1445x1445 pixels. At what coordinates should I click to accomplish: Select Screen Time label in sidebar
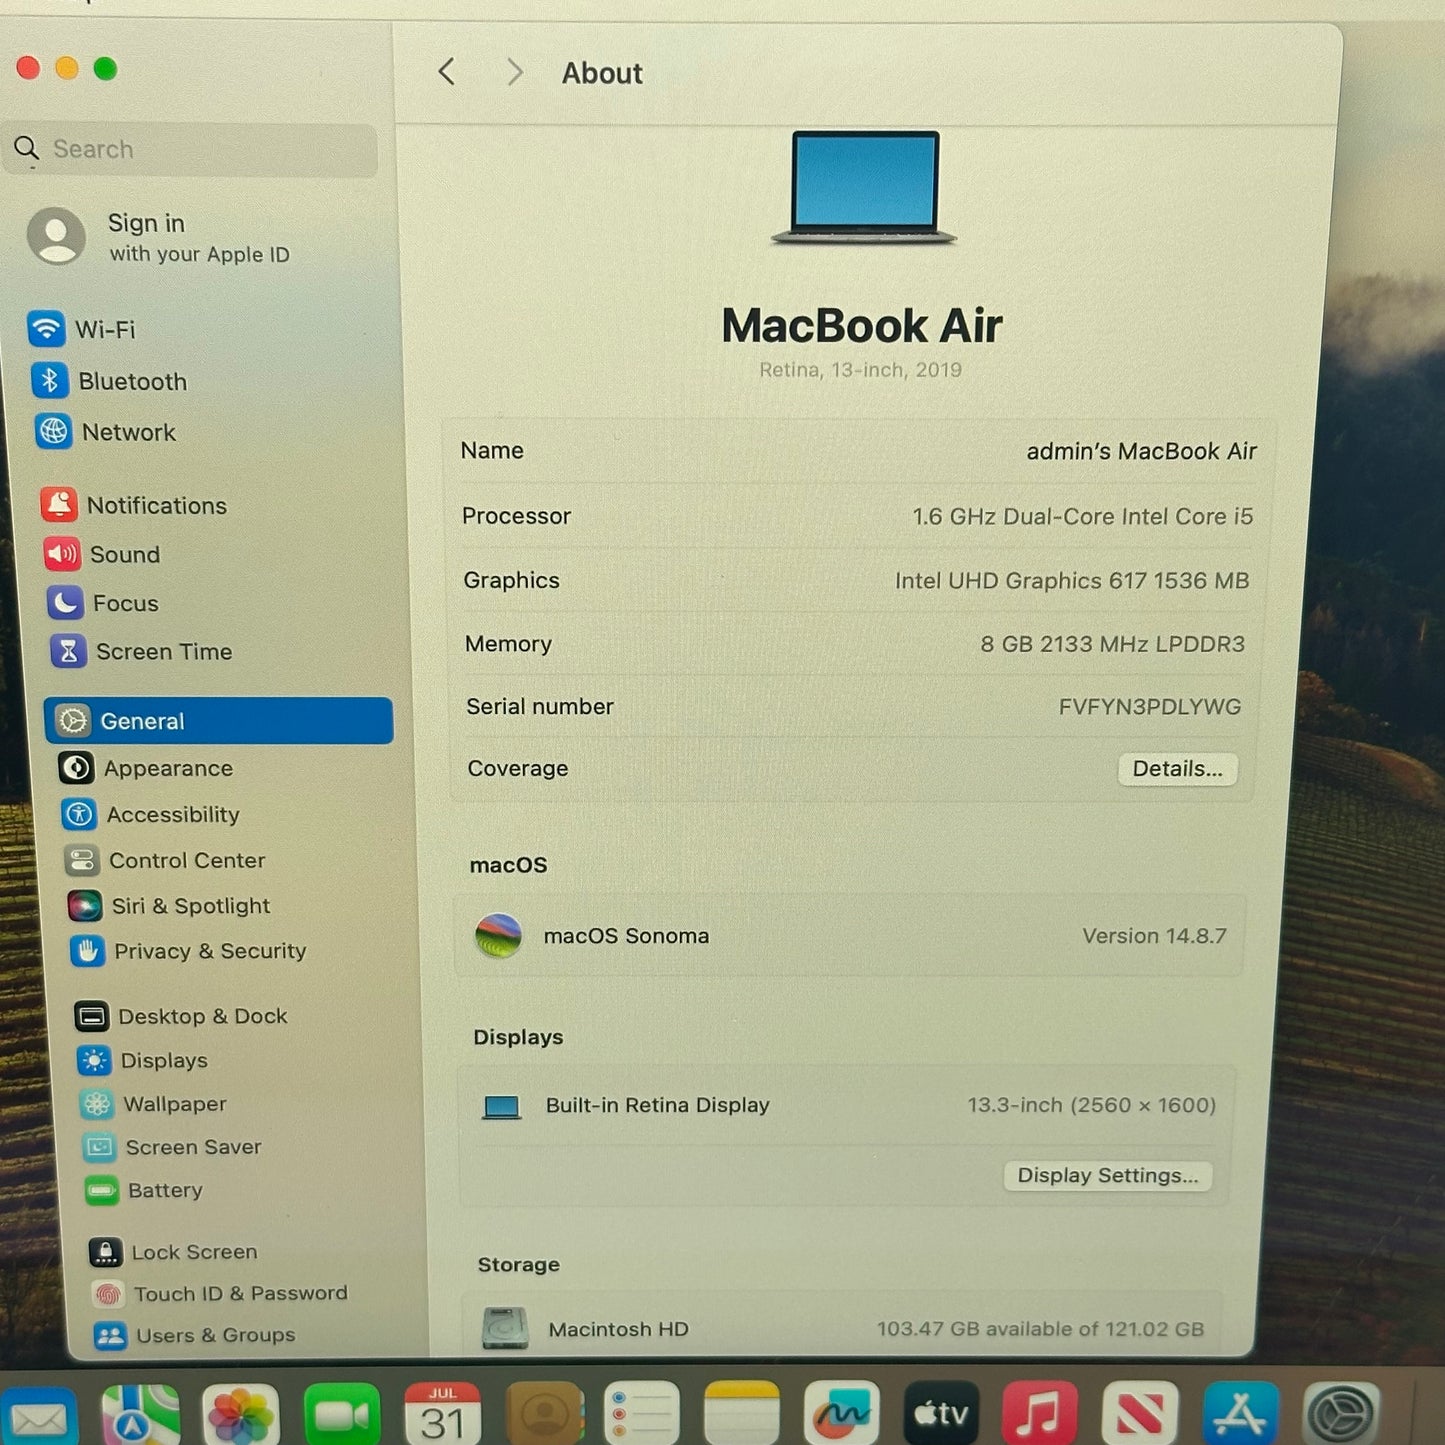[164, 651]
